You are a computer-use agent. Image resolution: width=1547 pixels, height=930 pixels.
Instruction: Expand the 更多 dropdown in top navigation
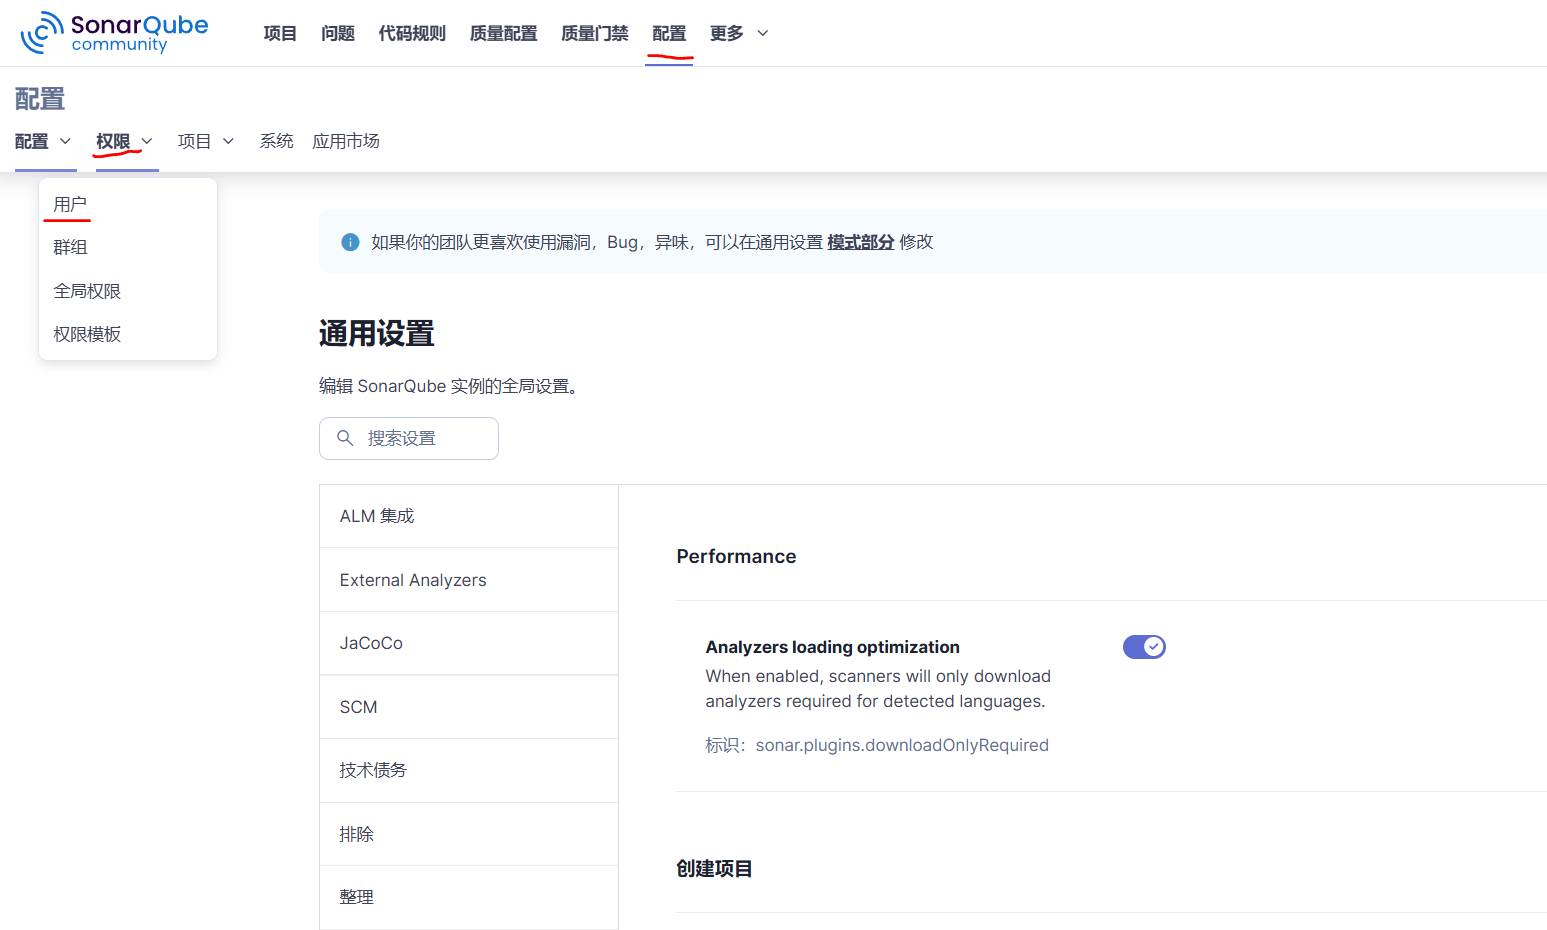point(739,33)
